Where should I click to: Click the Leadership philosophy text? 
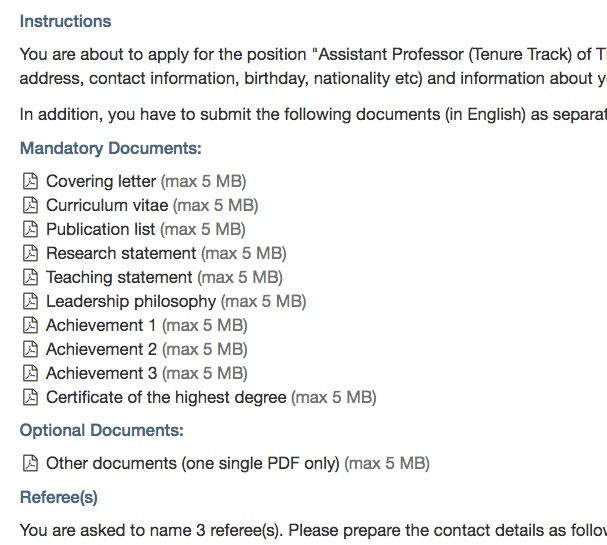click(131, 302)
